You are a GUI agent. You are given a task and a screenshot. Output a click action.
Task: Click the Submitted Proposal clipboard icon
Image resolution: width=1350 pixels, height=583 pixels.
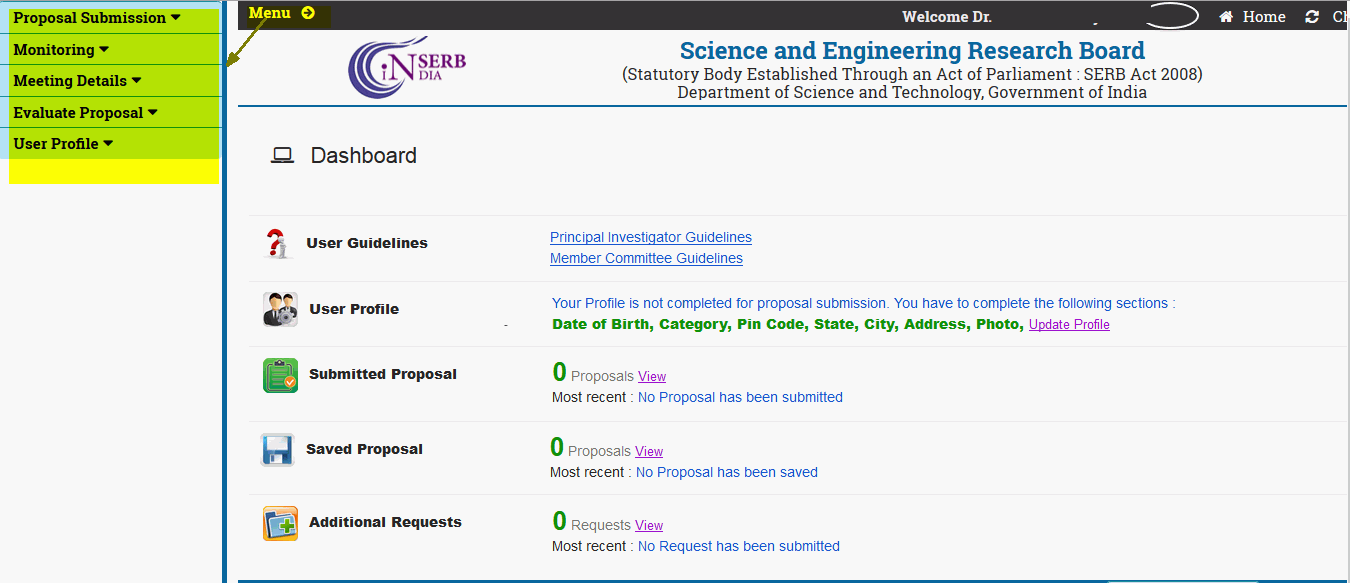tap(280, 375)
